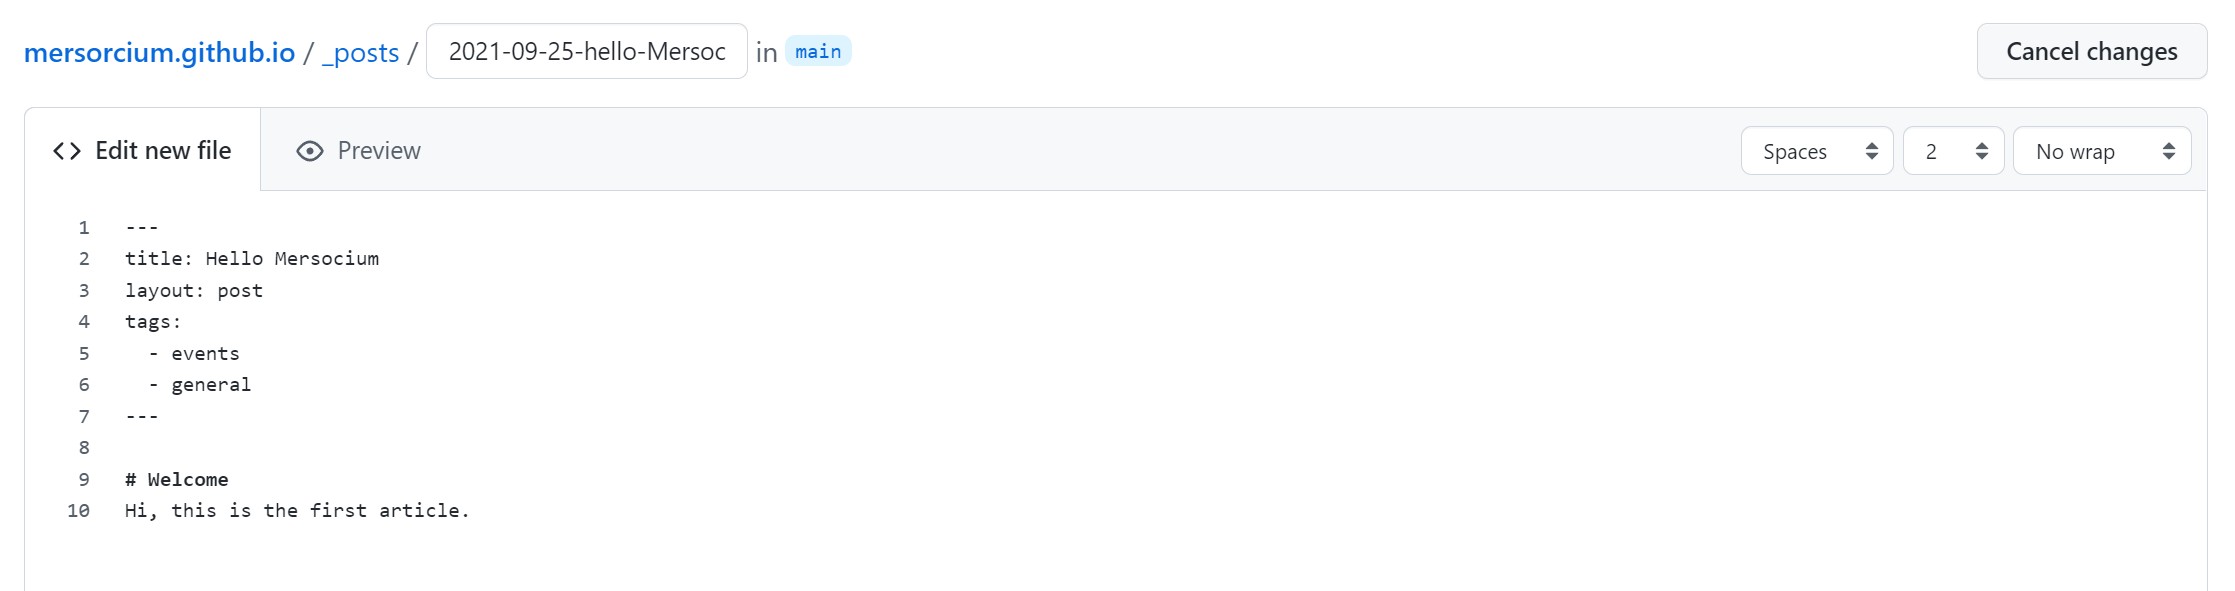
Task: Click line number 10 in the gutter
Action: pyautogui.click(x=78, y=511)
